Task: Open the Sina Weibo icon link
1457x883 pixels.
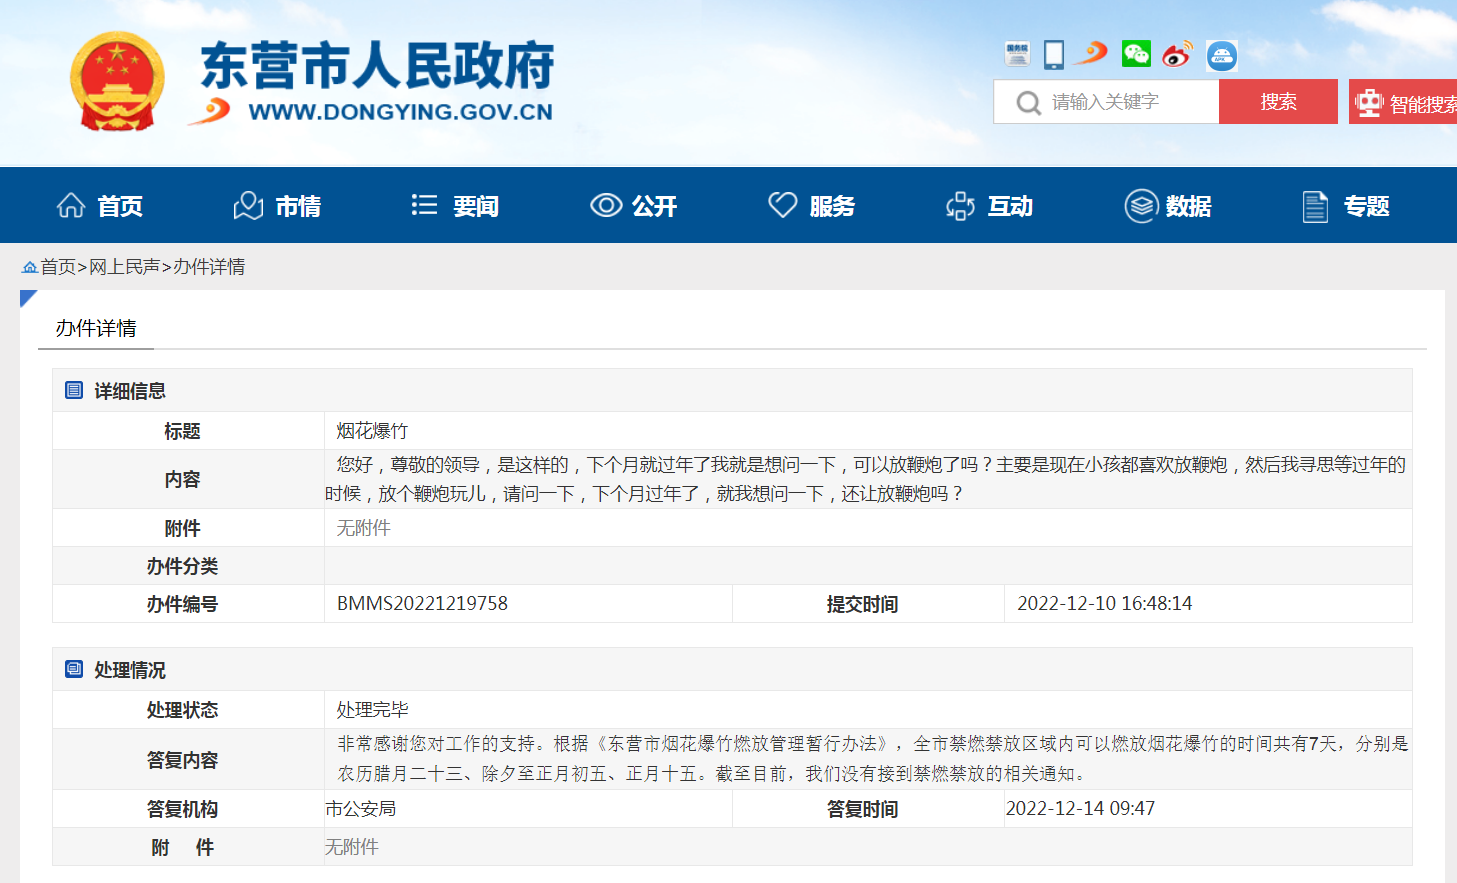Action: 1177,54
